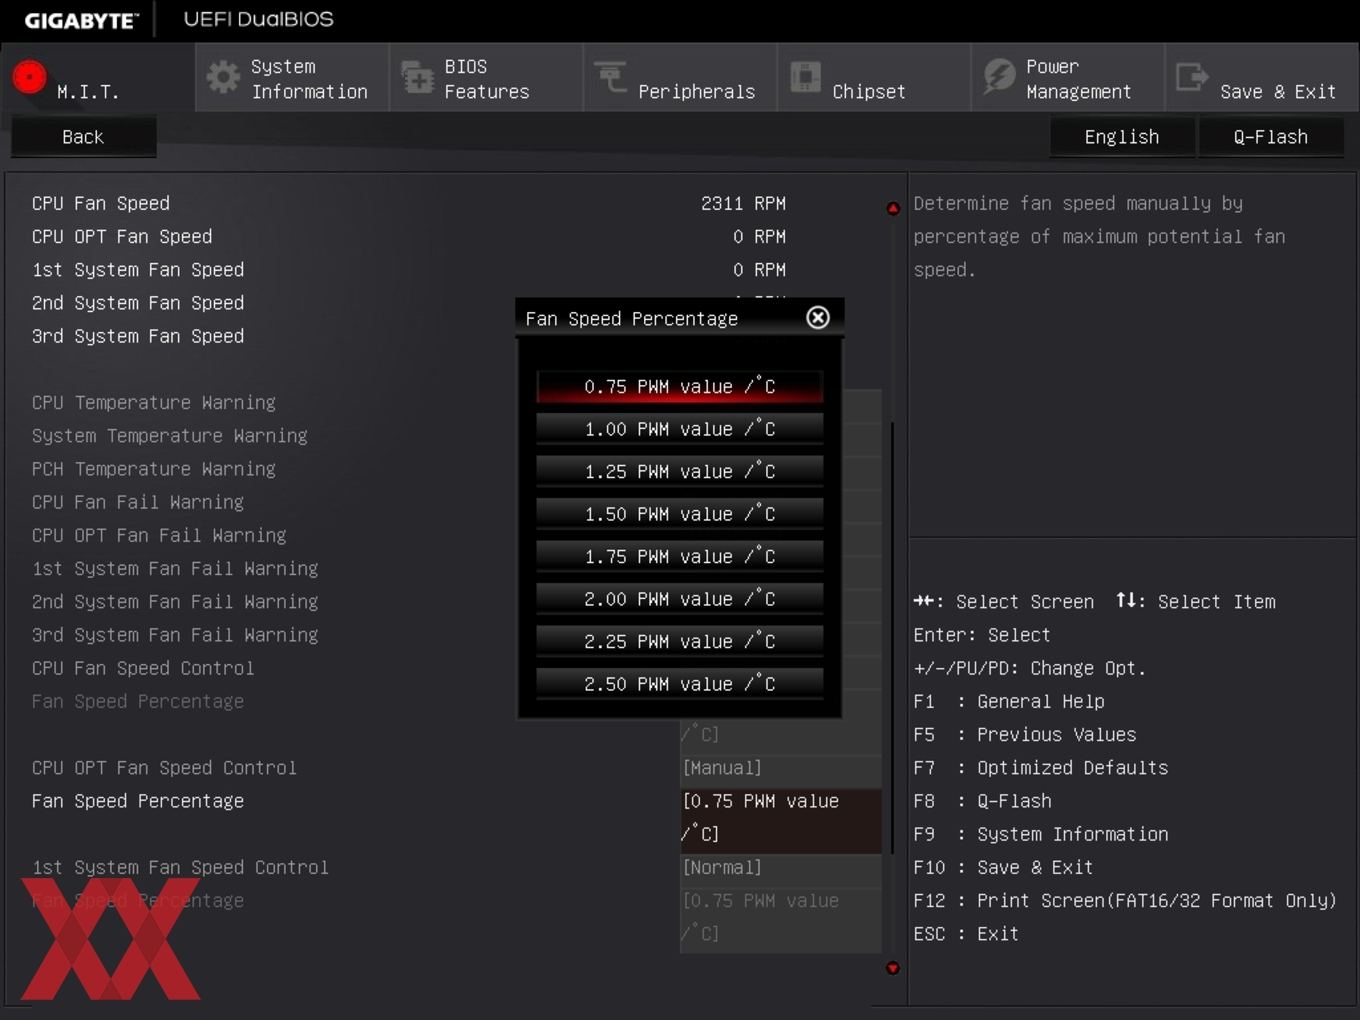Click the CPU OPT Fan Speed label
This screenshot has width=1360, height=1020.
click(x=121, y=236)
